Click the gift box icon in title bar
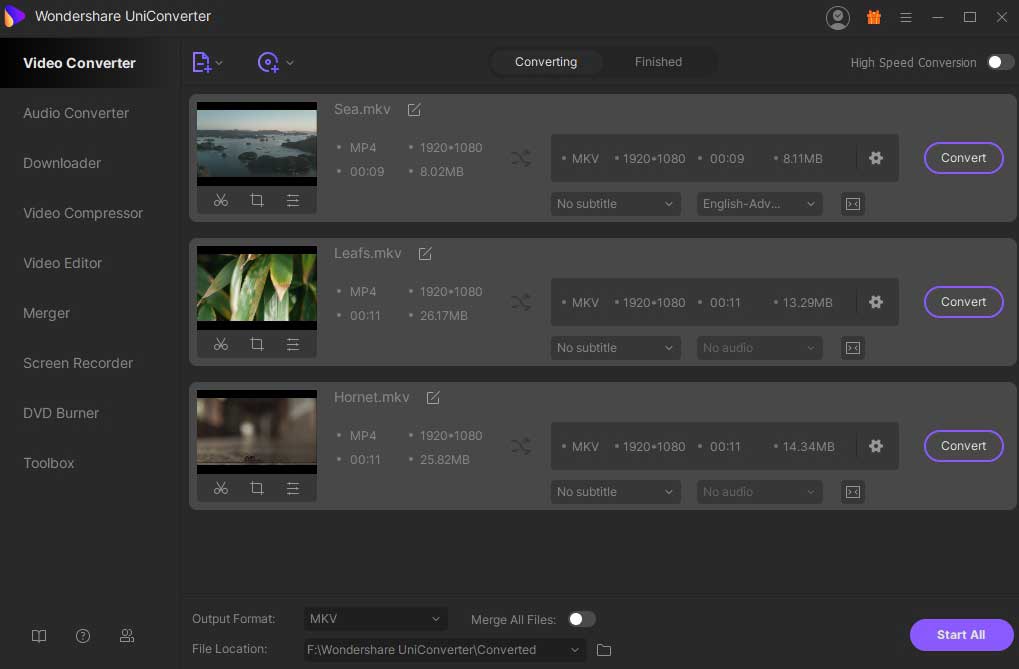Screen dimensions: 1019x669 click(873, 17)
